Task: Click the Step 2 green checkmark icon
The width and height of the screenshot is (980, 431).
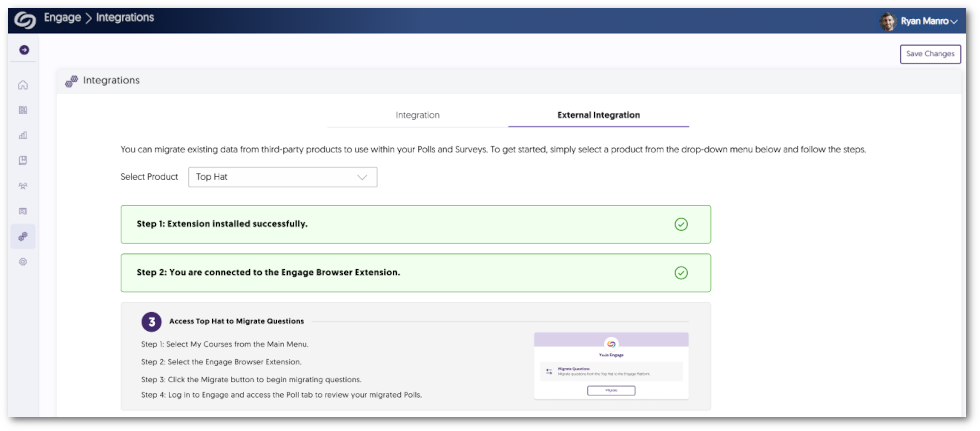Action: 681,273
